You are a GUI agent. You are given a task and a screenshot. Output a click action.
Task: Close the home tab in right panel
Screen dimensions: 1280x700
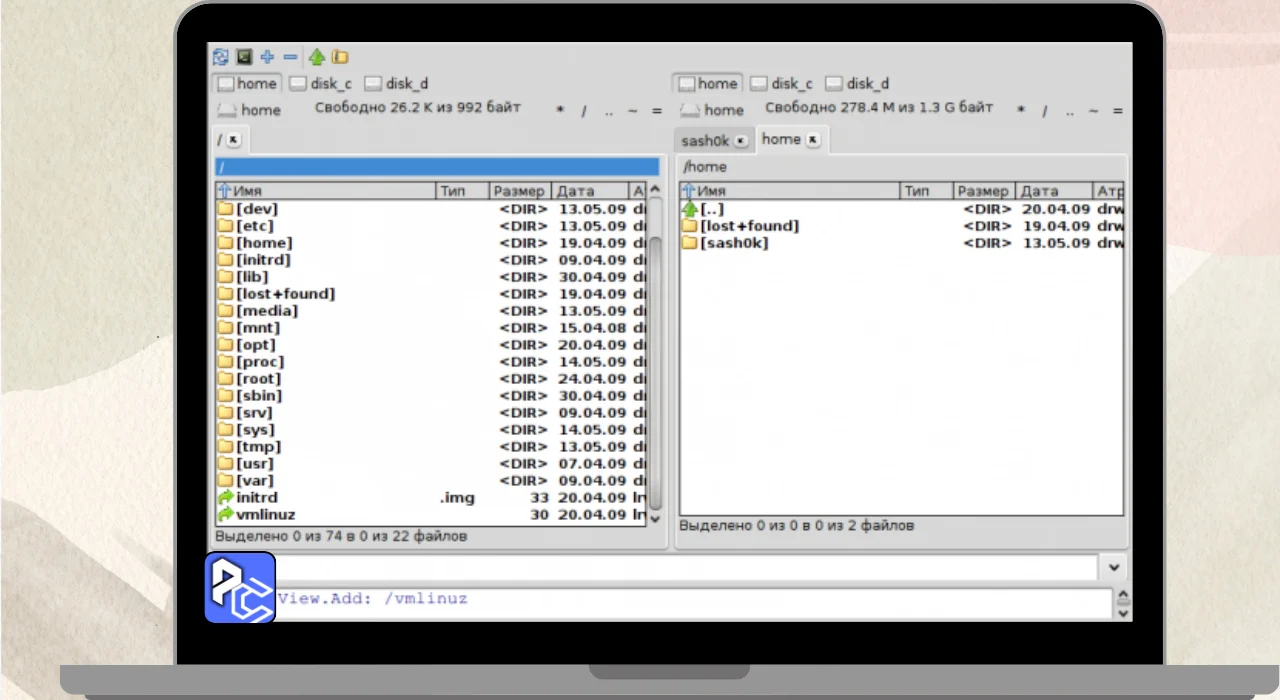[x=812, y=140]
